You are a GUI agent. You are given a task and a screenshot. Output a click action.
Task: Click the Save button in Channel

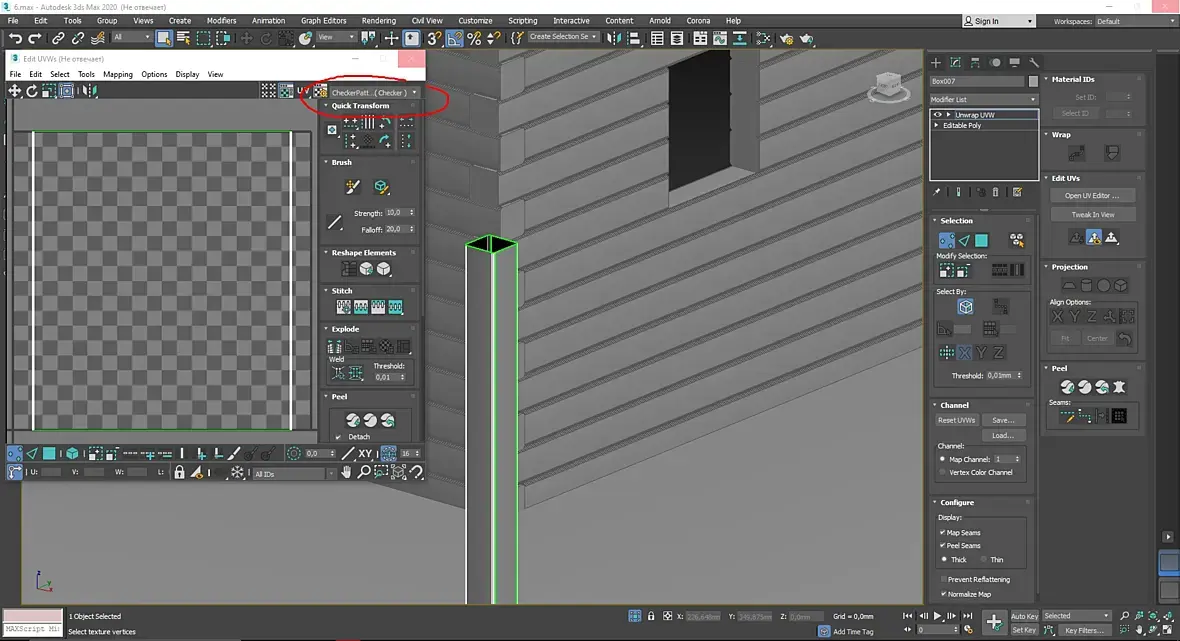[x=1002, y=420]
